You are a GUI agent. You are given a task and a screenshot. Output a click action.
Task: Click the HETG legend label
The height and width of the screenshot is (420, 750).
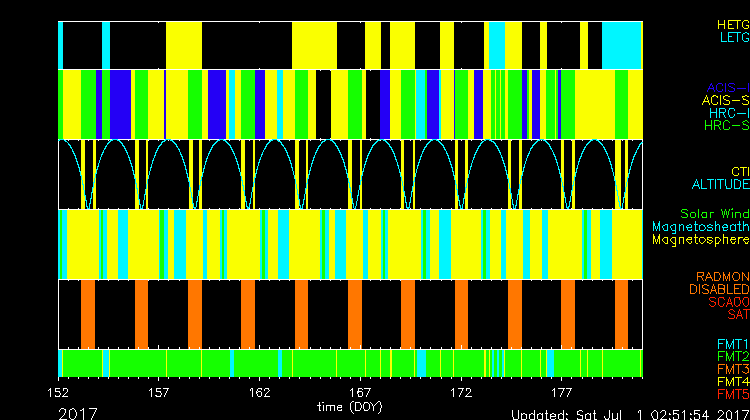point(731,24)
